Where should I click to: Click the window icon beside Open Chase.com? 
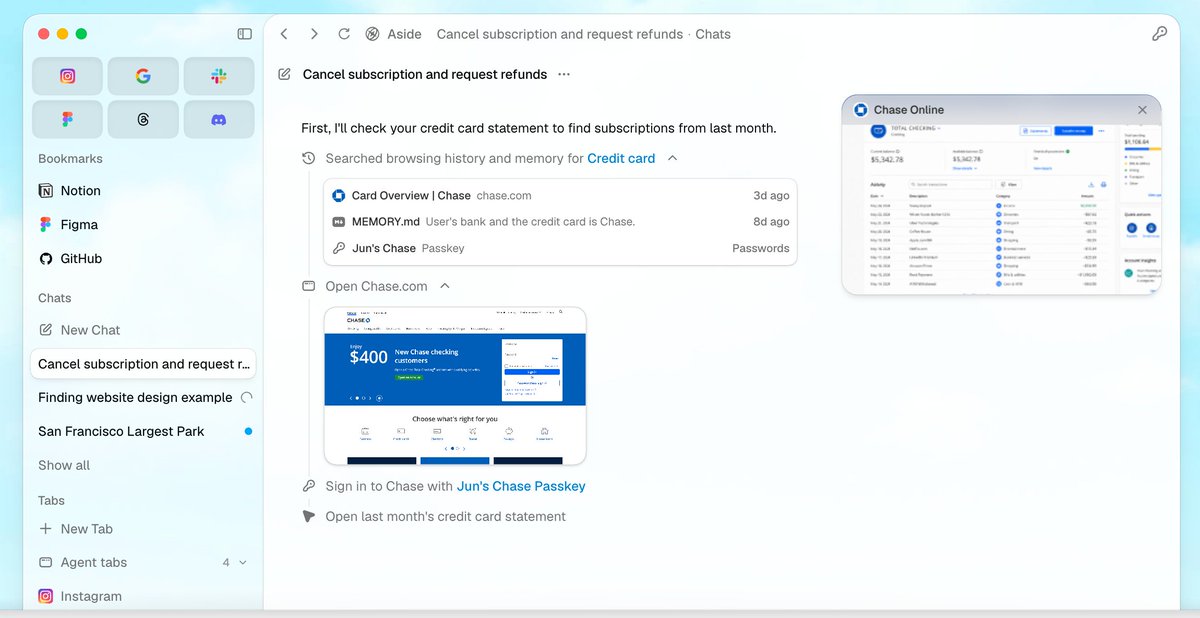[x=309, y=286]
